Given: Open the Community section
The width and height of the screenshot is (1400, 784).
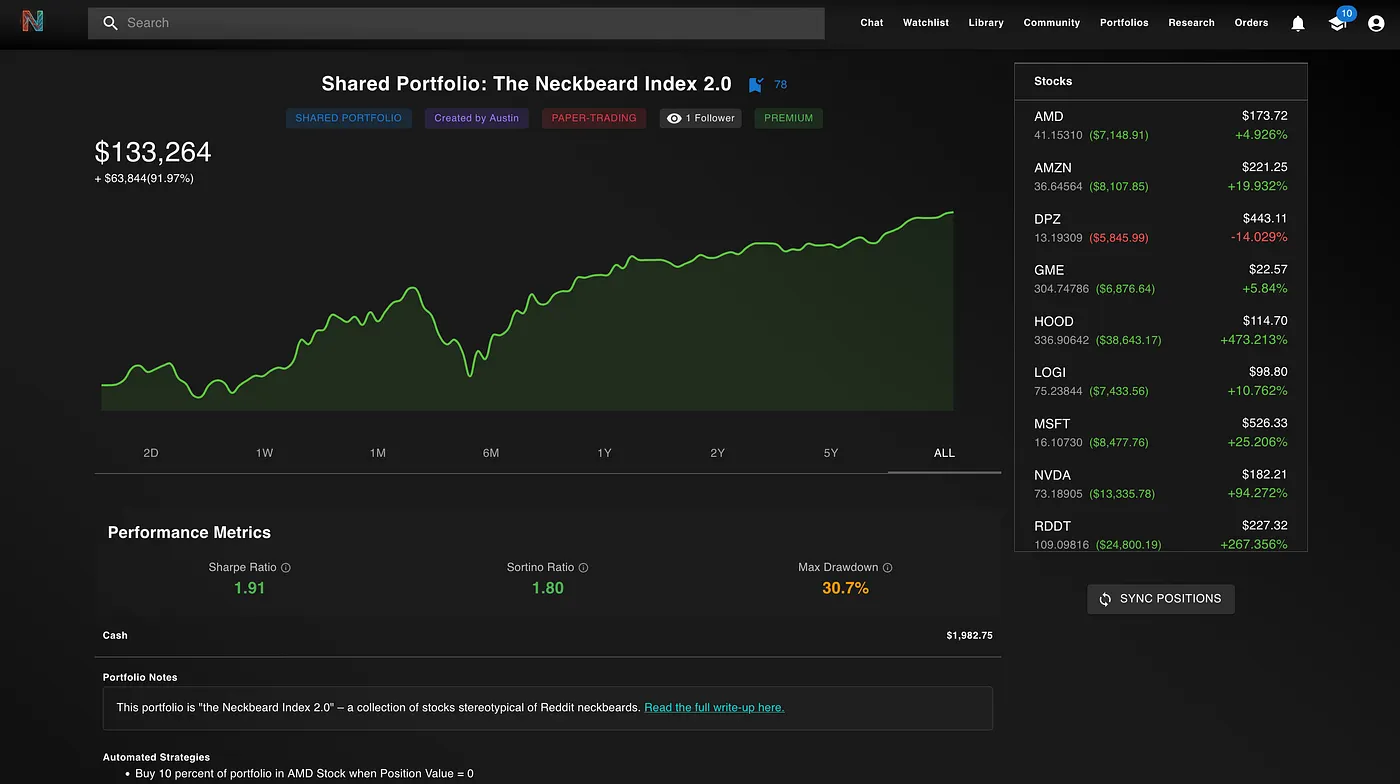Looking at the screenshot, I should click(1052, 23).
